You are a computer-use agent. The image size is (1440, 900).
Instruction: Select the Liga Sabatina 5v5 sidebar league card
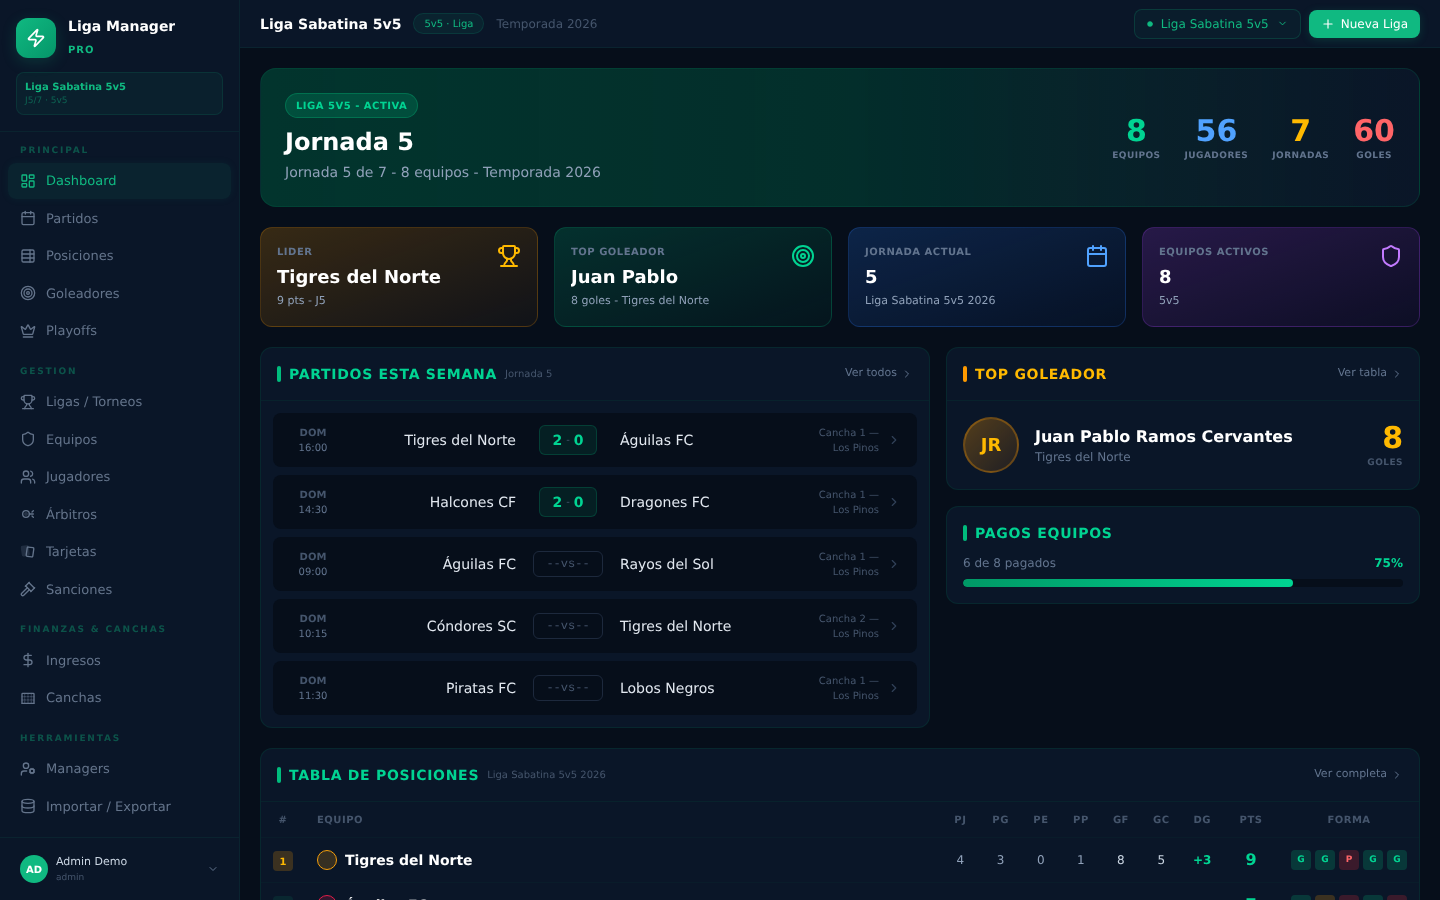click(x=119, y=93)
